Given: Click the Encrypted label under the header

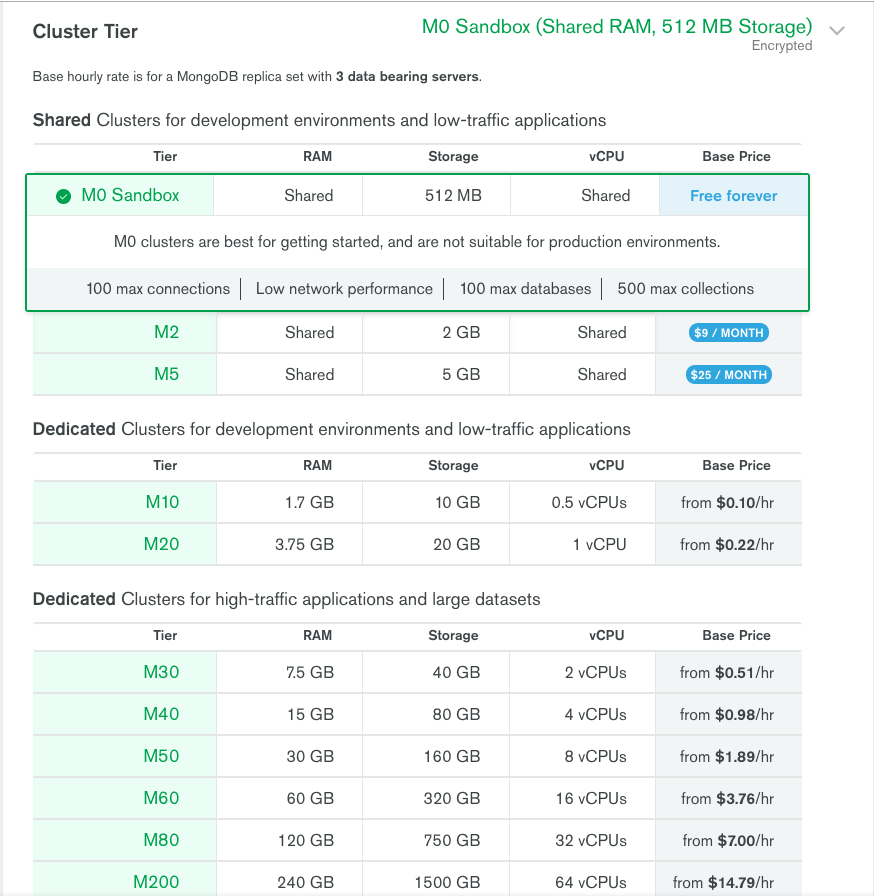Looking at the screenshot, I should pos(781,46).
